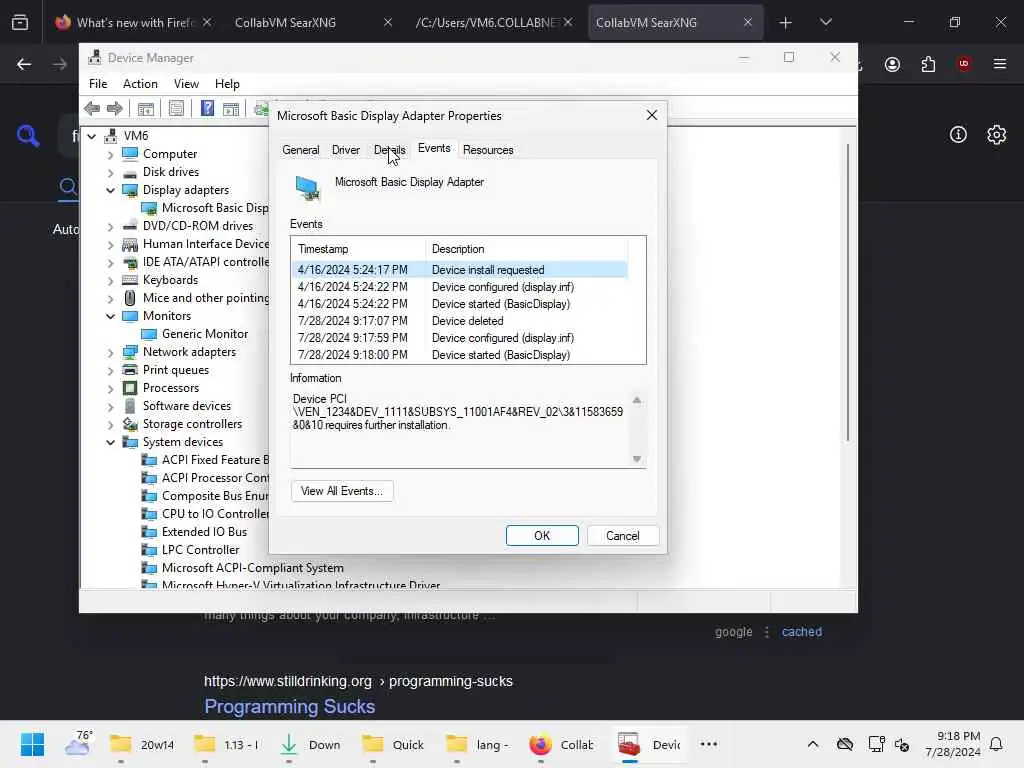
Task: Click the Firefox Collab taskbar icon
Action: pyautogui.click(x=561, y=744)
